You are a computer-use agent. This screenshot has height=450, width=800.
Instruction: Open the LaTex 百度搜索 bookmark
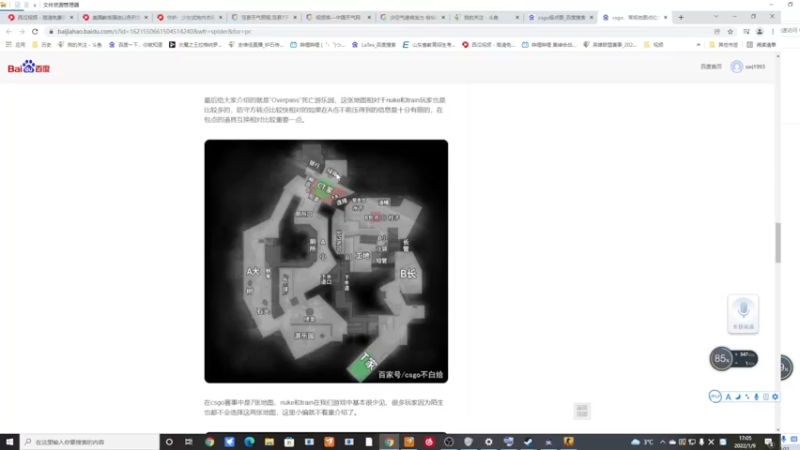point(373,44)
